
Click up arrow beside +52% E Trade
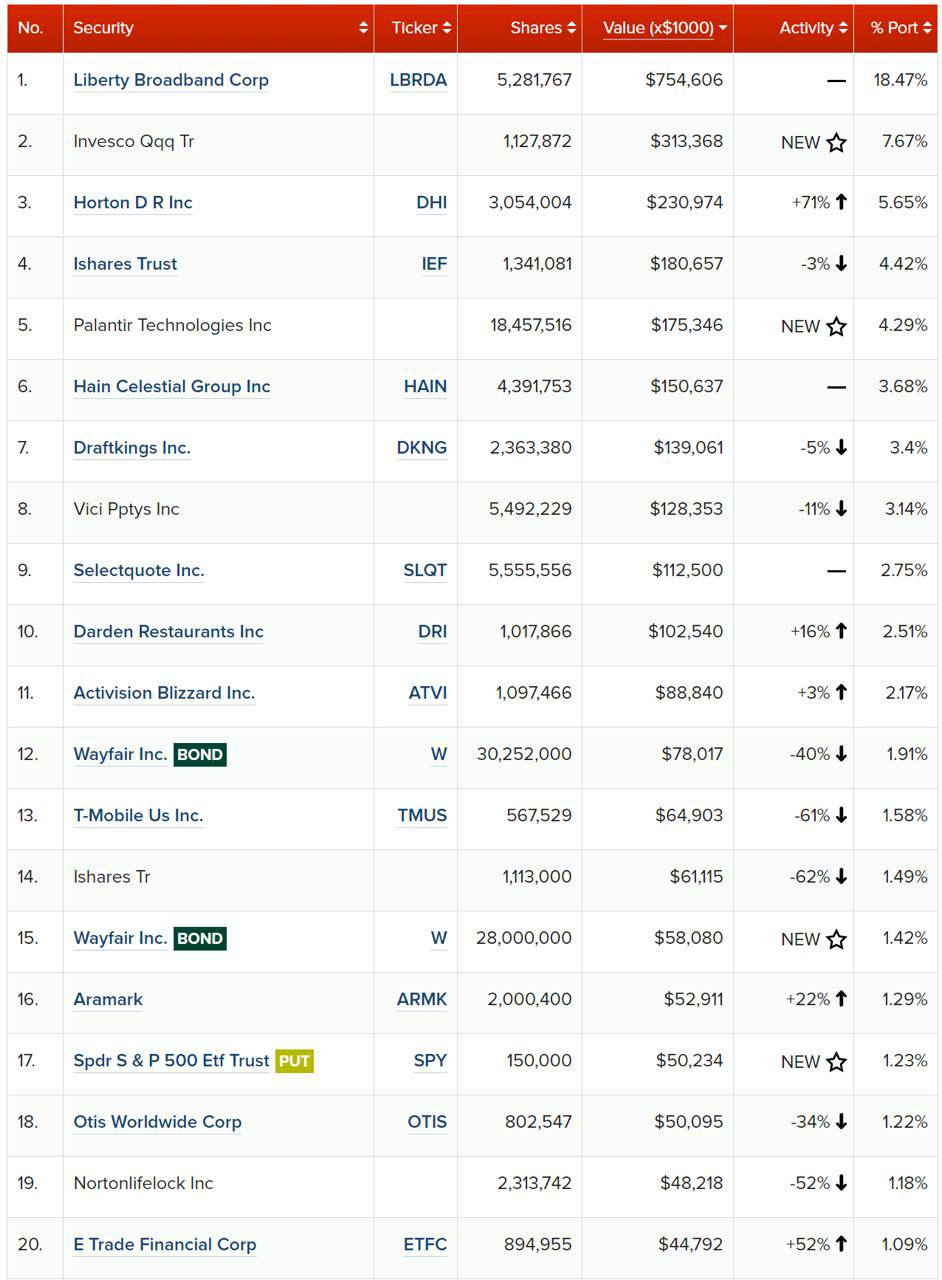(x=841, y=1245)
